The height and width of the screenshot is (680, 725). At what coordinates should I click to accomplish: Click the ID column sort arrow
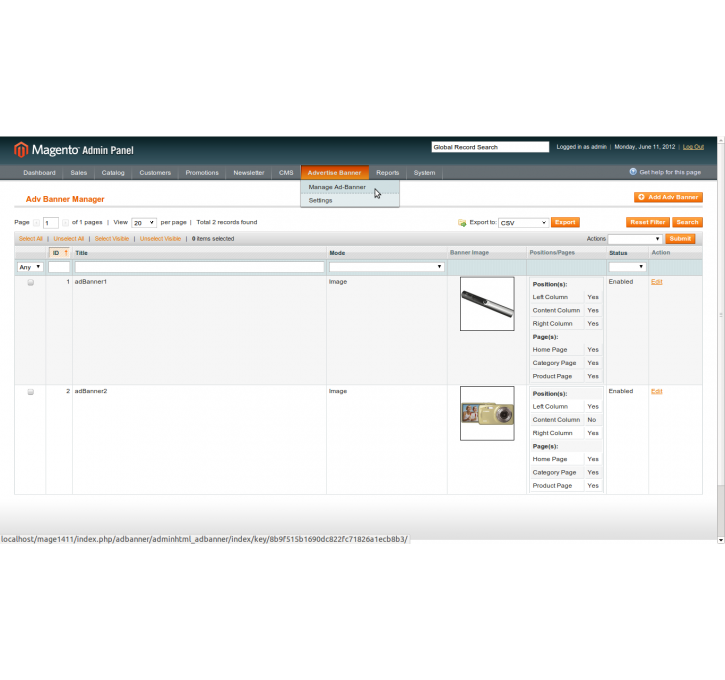tap(66, 253)
